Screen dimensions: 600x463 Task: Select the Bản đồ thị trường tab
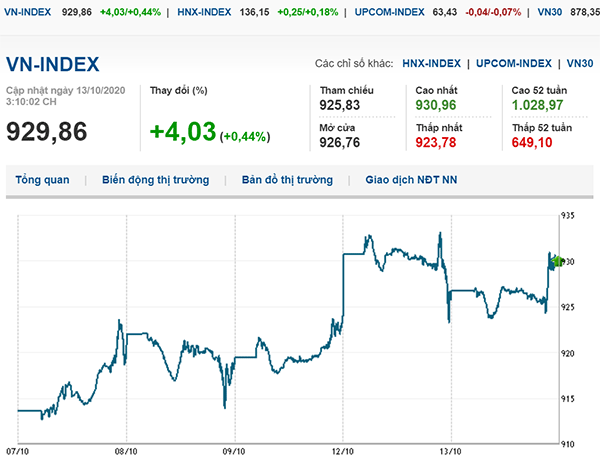point(287,180)
